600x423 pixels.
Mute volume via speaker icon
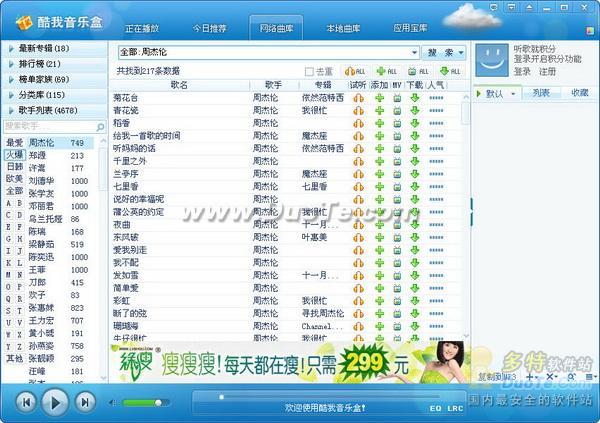coord(112,402)
